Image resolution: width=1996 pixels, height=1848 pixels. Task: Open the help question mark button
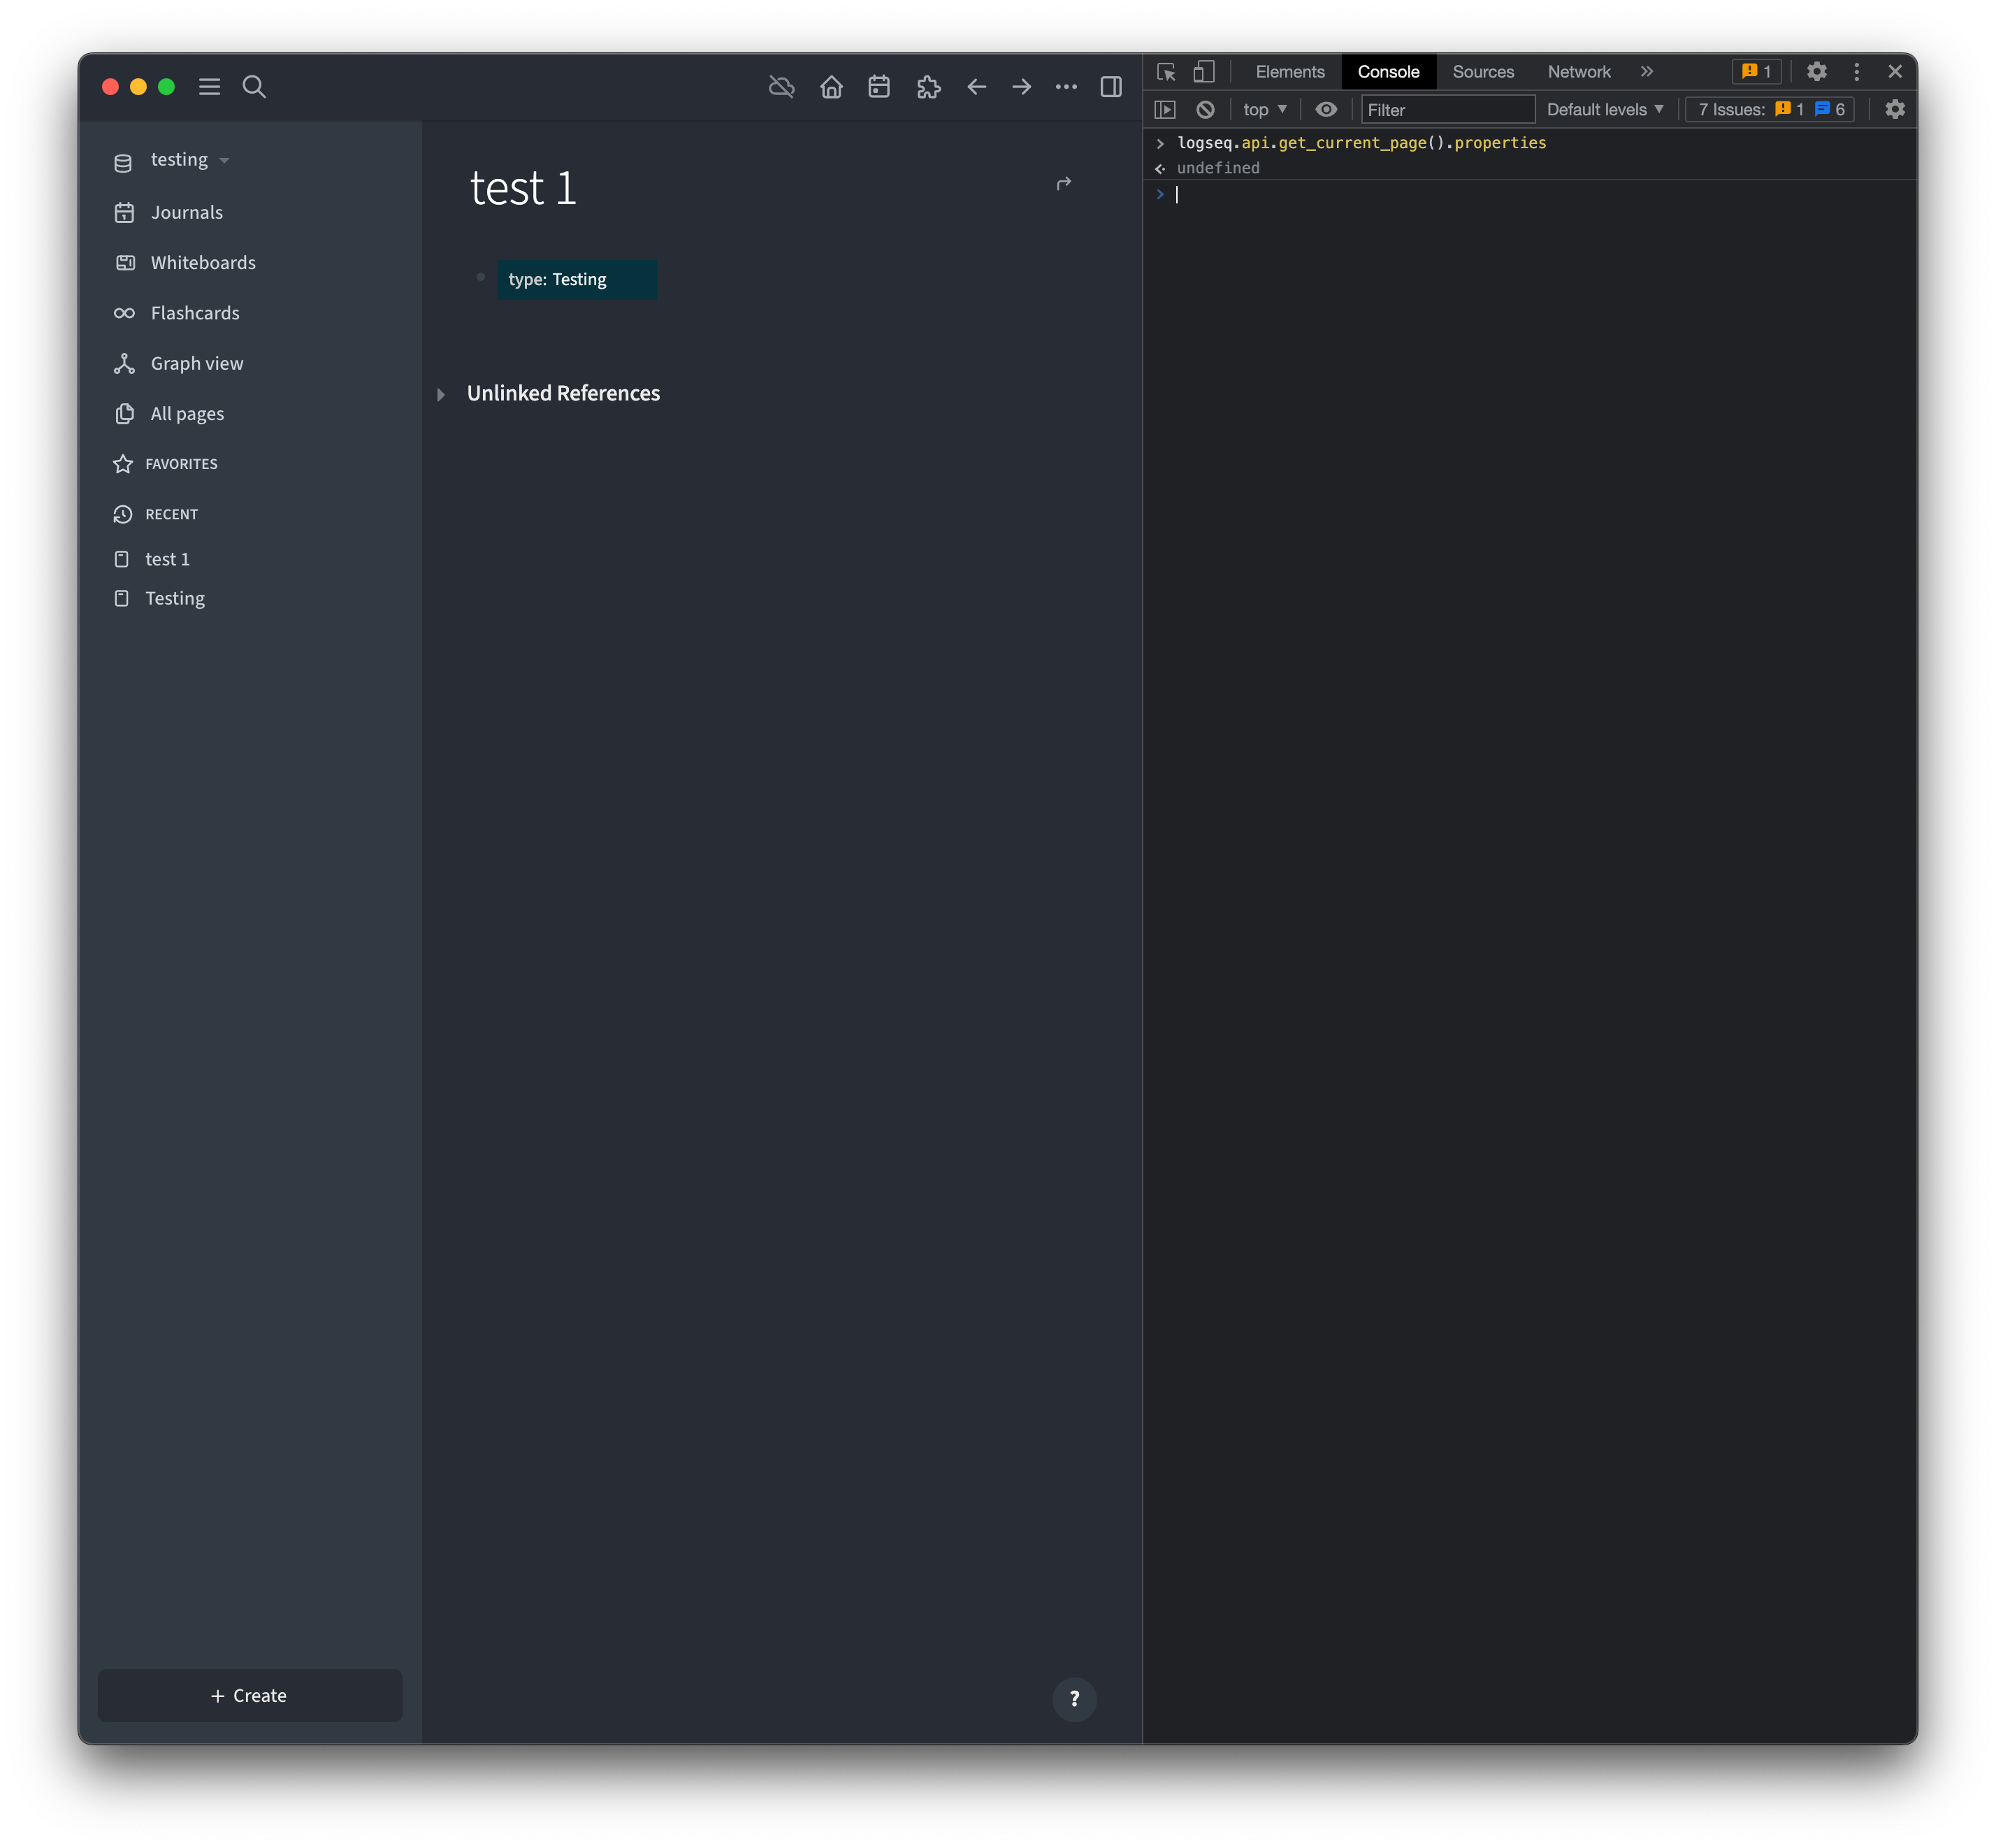tap(1075, 1699)
